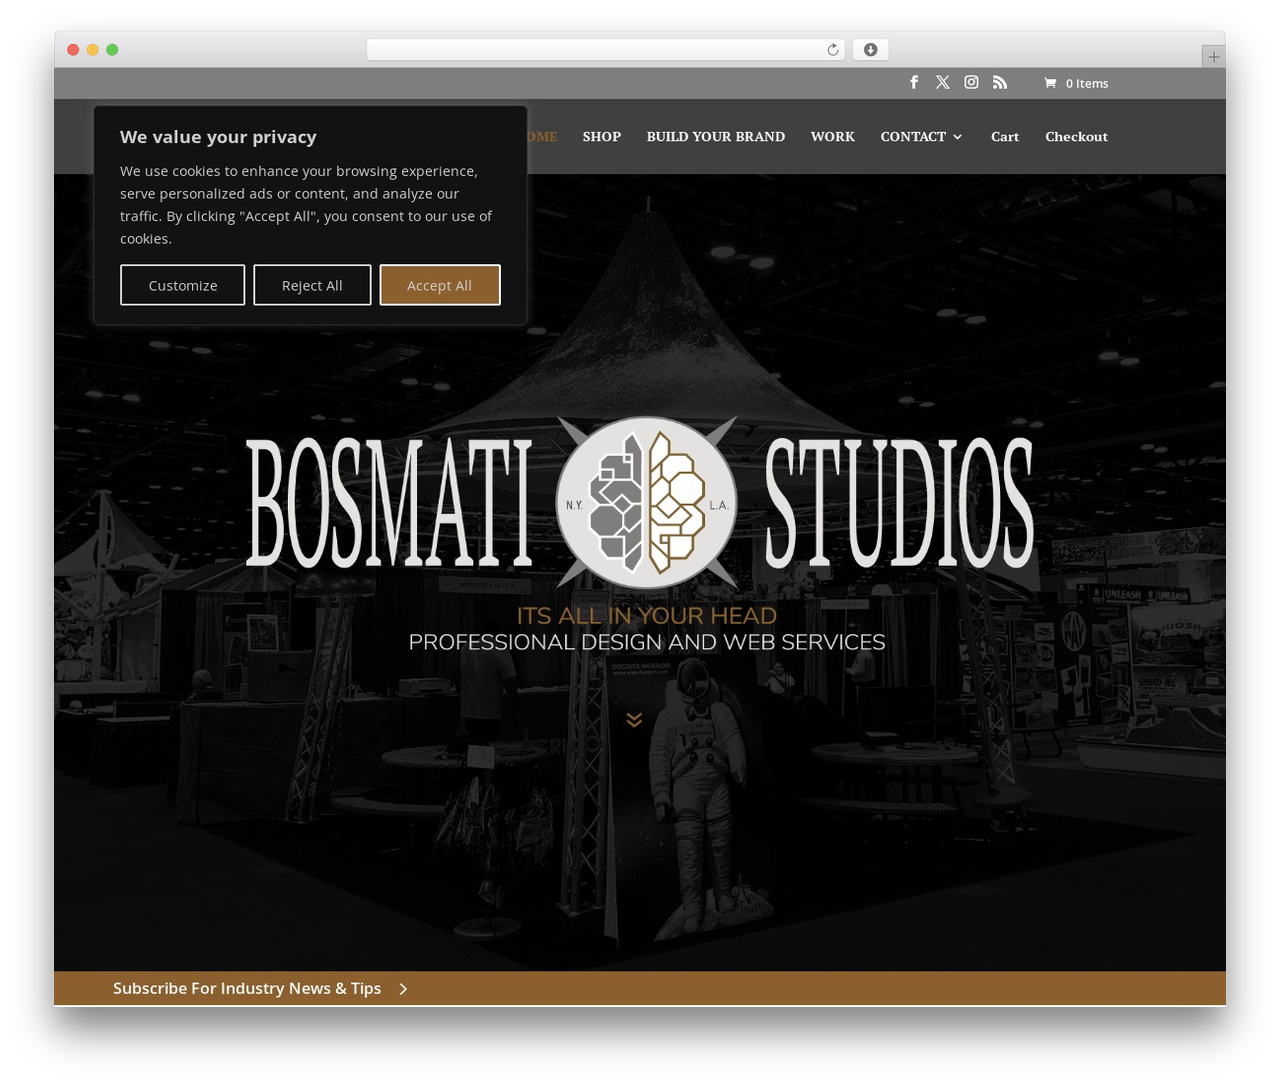Open the X (Twitter) social icon

pos(942,82)
